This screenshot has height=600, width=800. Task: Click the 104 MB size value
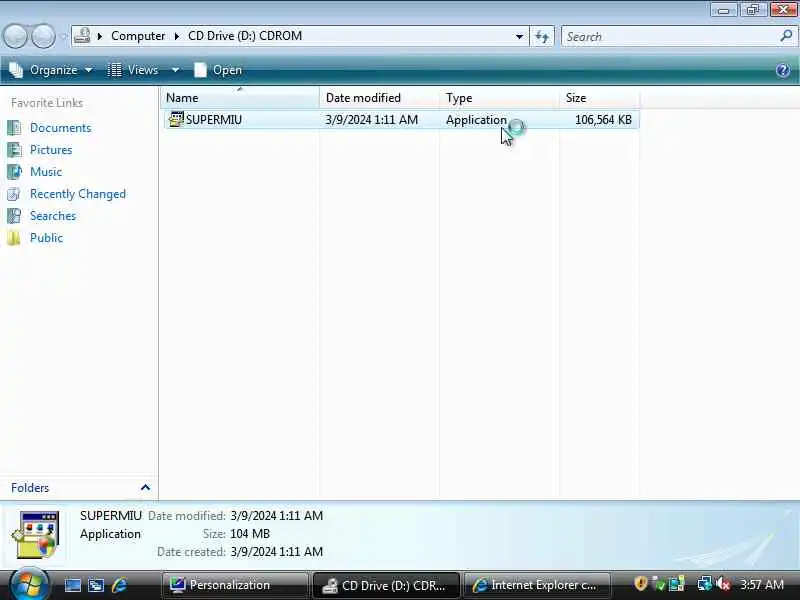click(x=250, y=534)
